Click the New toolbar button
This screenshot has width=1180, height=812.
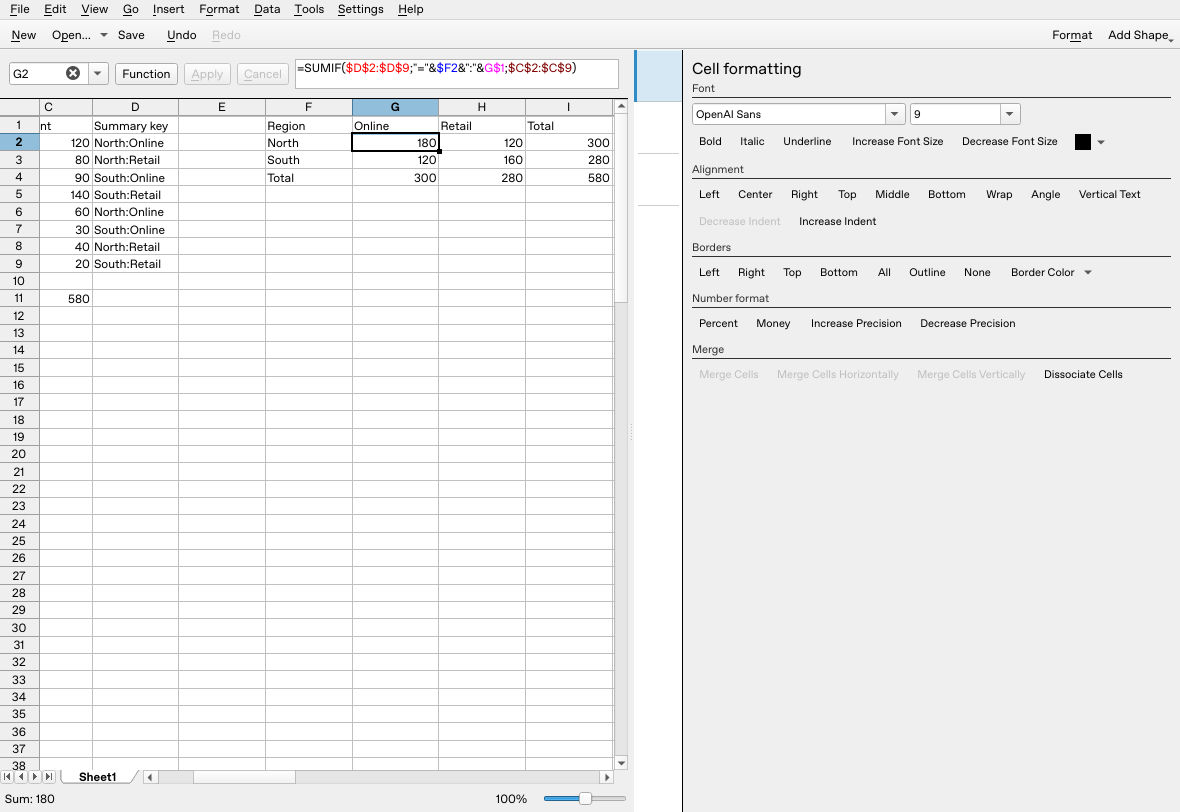(x=23, y=35)
